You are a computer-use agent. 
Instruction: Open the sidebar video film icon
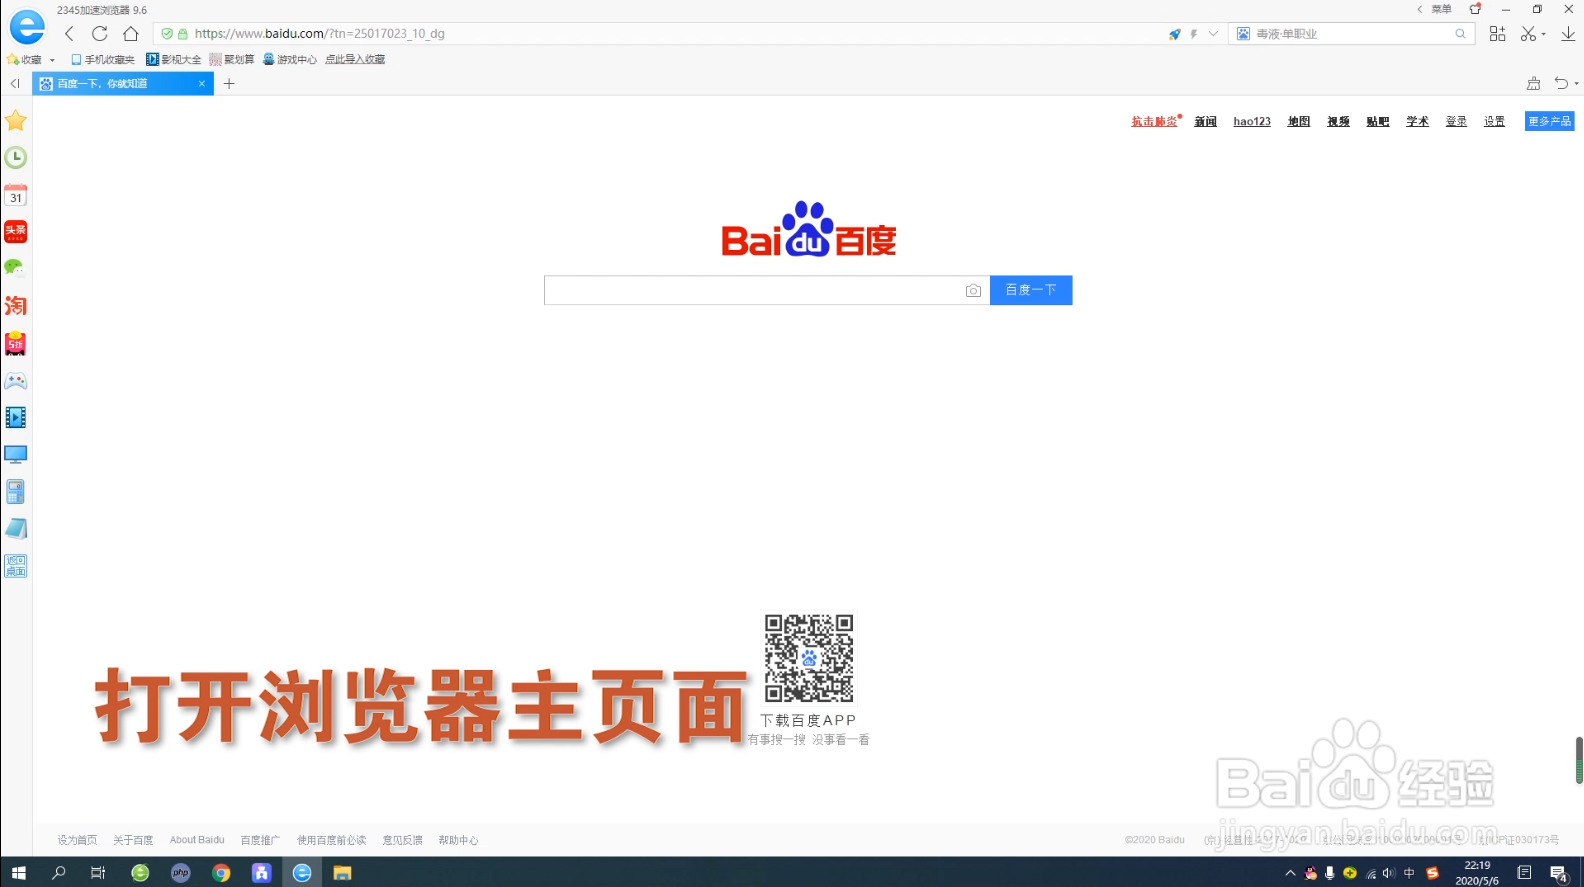point(16,418)
